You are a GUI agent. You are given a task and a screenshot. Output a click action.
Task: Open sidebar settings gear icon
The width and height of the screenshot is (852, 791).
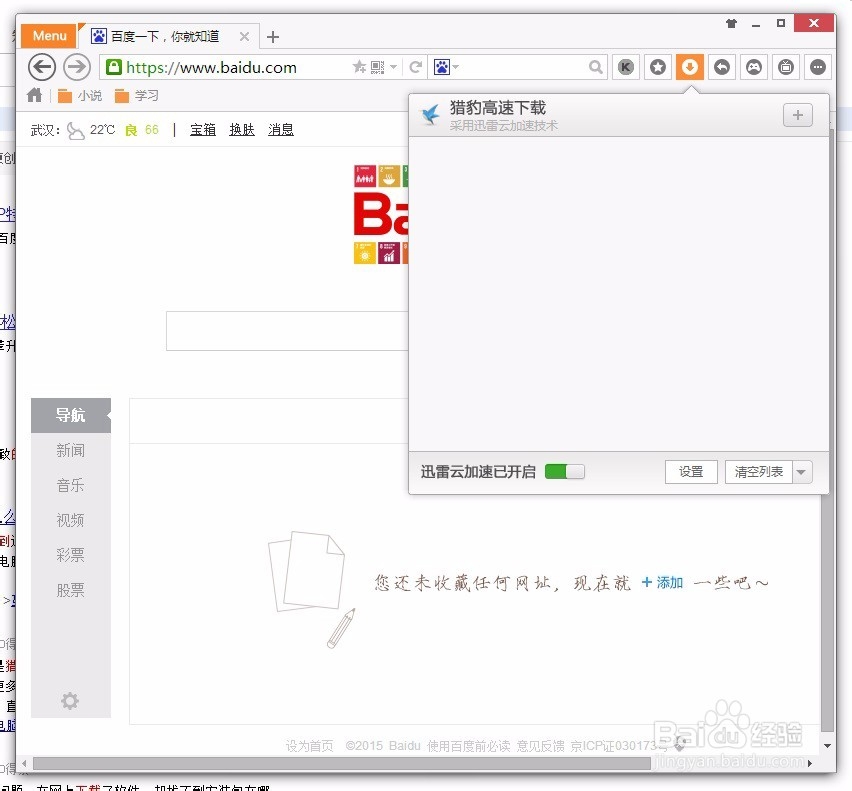[70, 701]
